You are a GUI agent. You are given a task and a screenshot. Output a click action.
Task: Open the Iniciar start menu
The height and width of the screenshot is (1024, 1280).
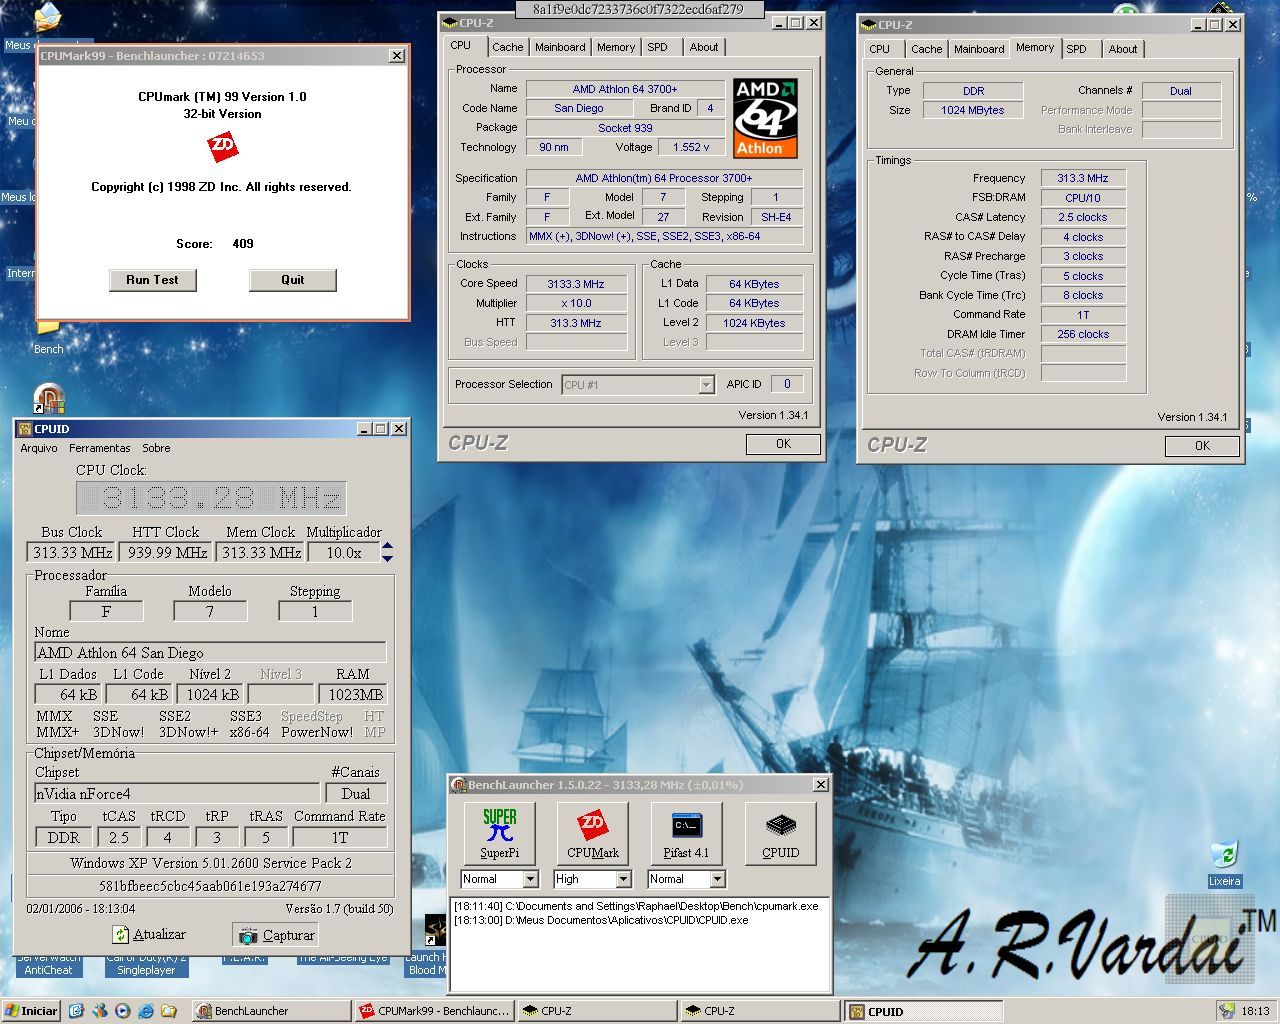31,1011
